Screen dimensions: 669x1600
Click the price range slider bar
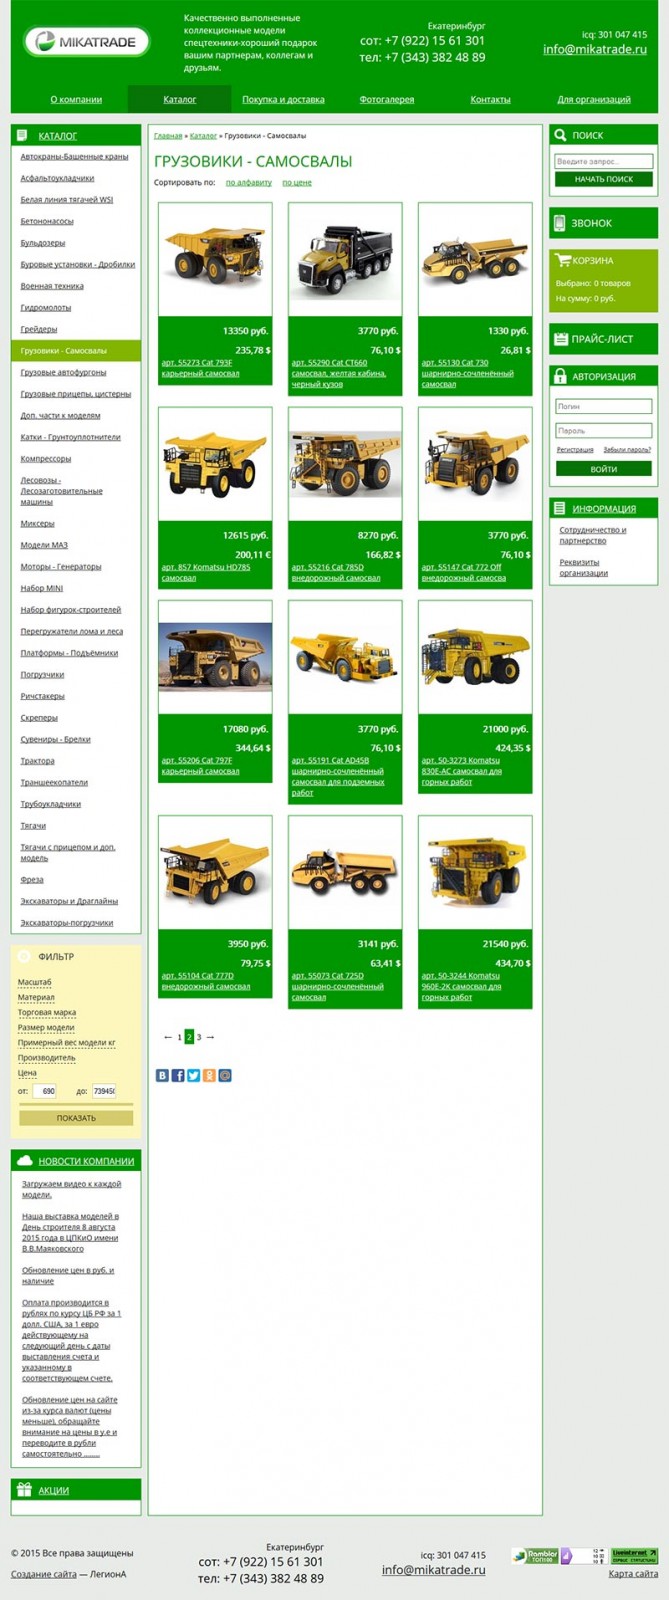coord(76,1104)
